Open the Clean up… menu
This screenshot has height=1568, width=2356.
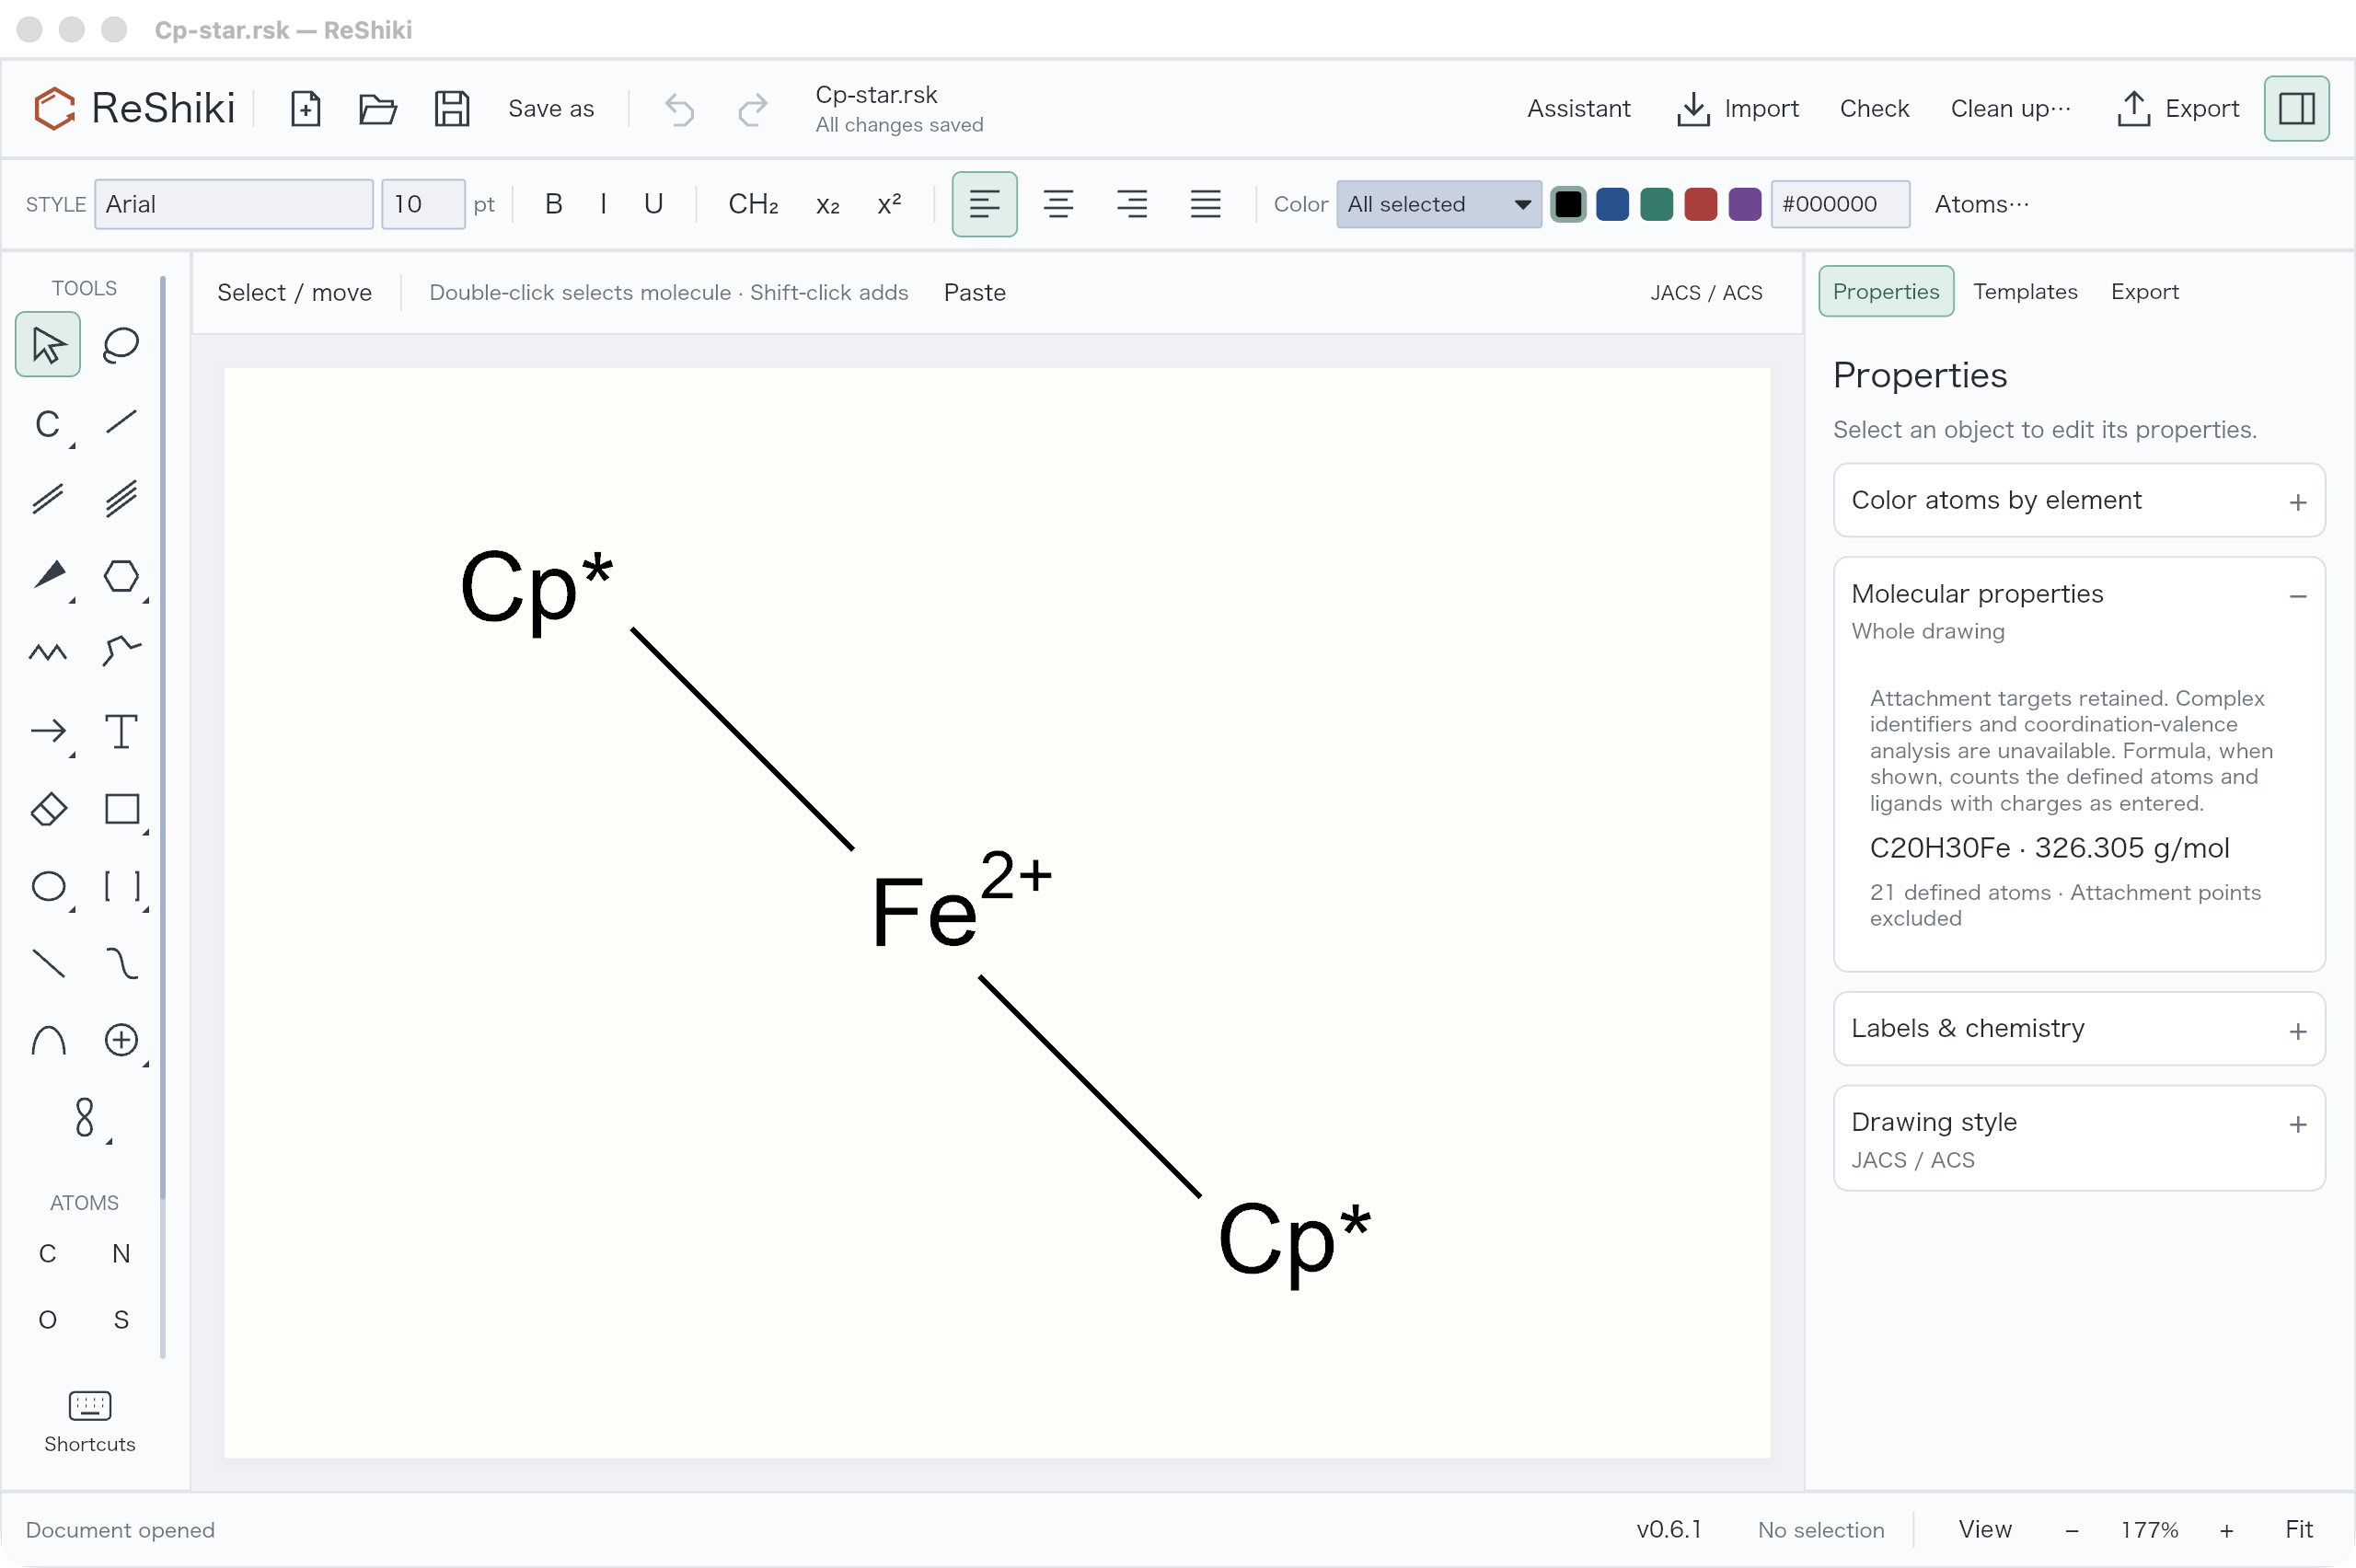point(2010,108)
